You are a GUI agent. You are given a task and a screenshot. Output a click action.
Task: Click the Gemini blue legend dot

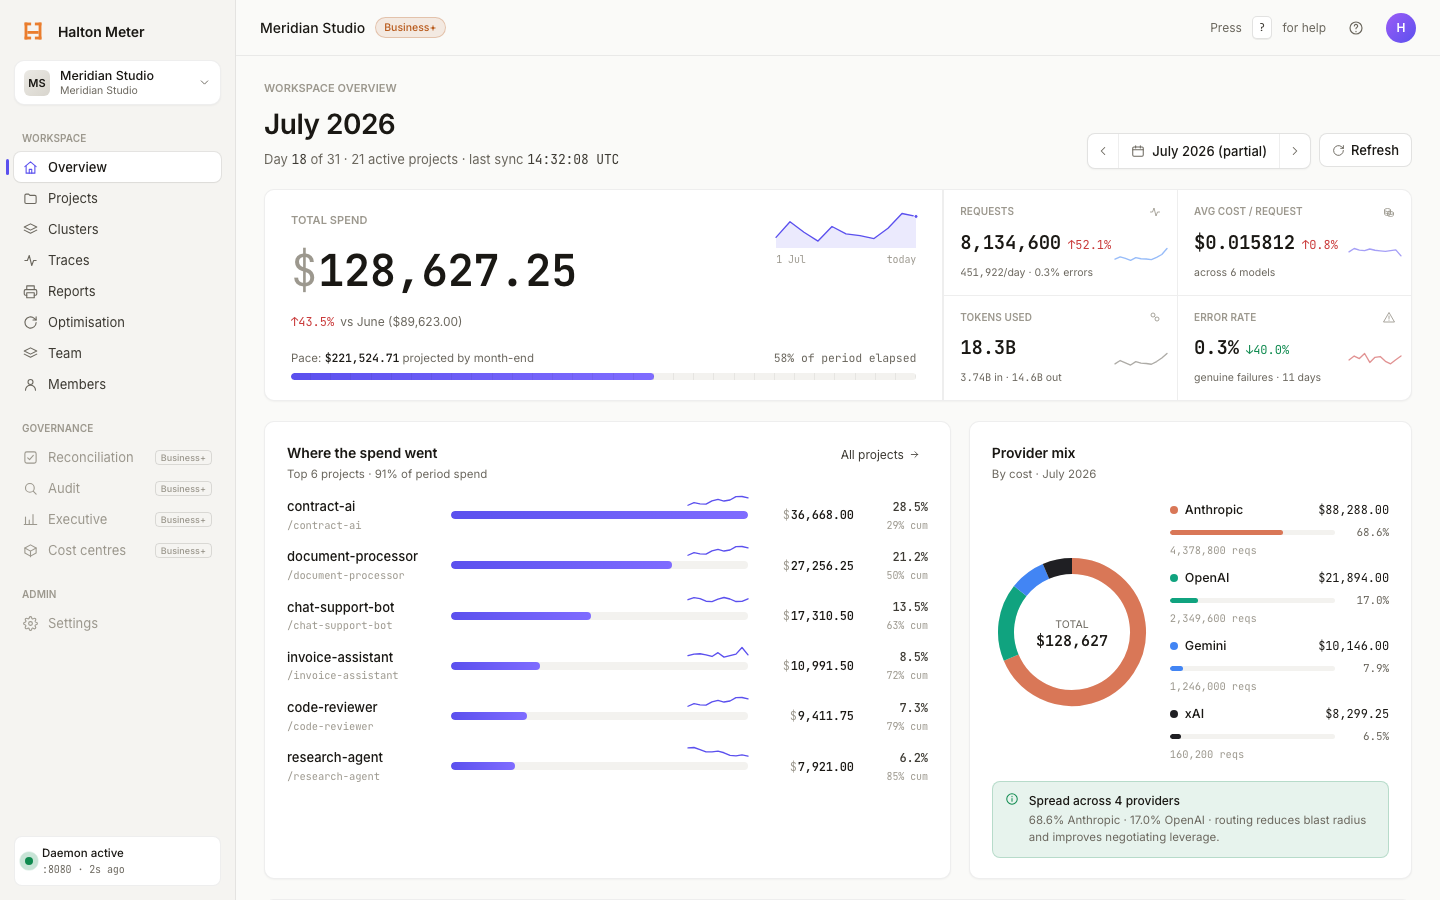click(x=1174, y=646)
